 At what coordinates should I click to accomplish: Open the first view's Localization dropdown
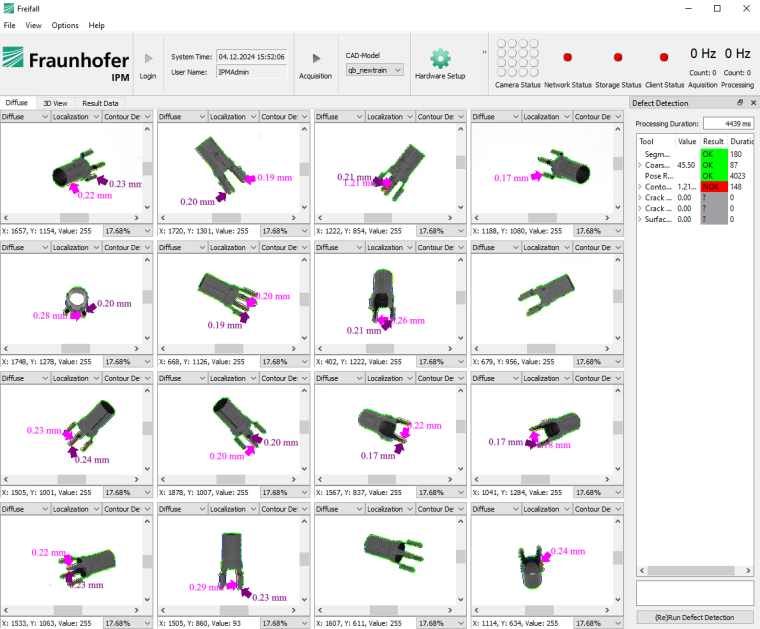[74, 117]
